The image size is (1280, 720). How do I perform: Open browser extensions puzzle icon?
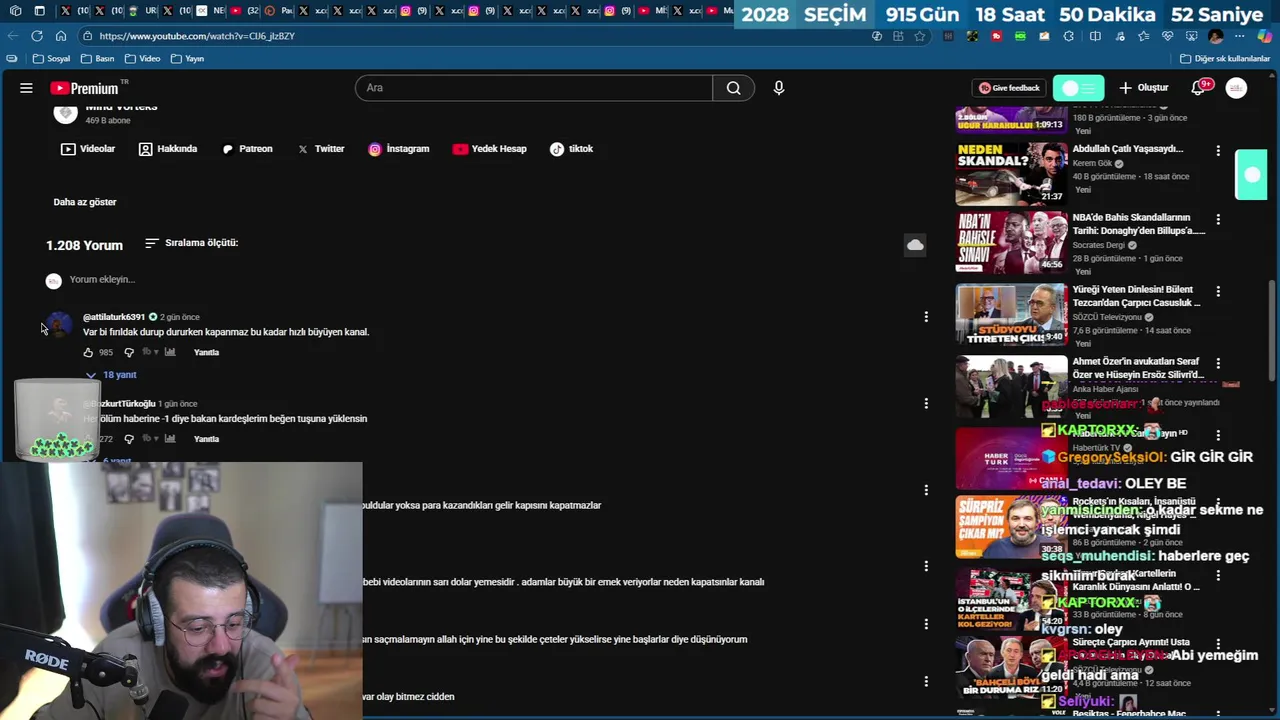[1069, 36]
